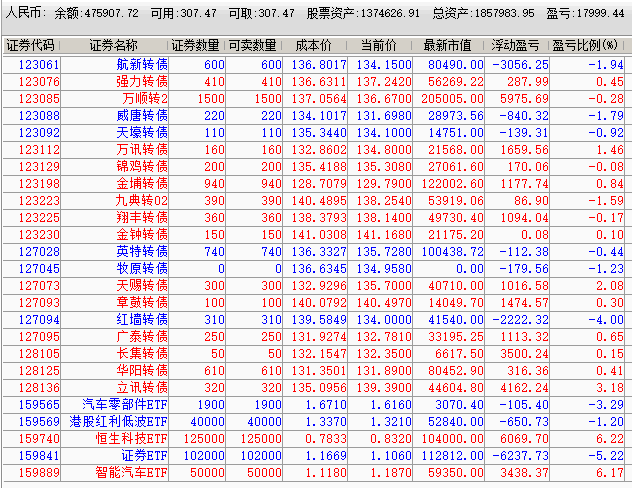
Task: Sort by 浮动盈亏 column header
Action: pyautogui.click(x=515, y=45)
